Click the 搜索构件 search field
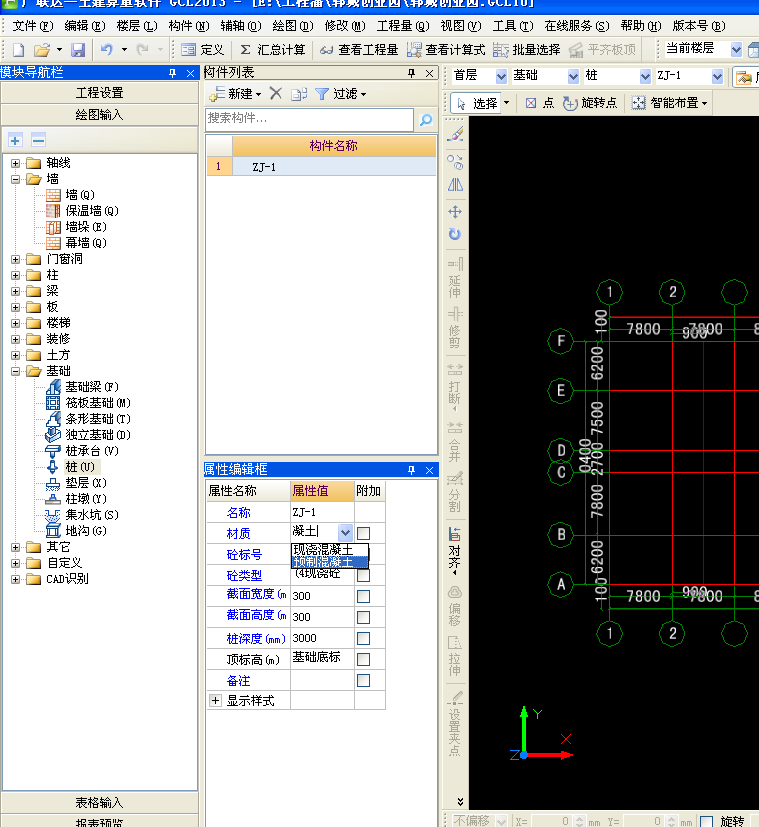 (x=310, y=119)
